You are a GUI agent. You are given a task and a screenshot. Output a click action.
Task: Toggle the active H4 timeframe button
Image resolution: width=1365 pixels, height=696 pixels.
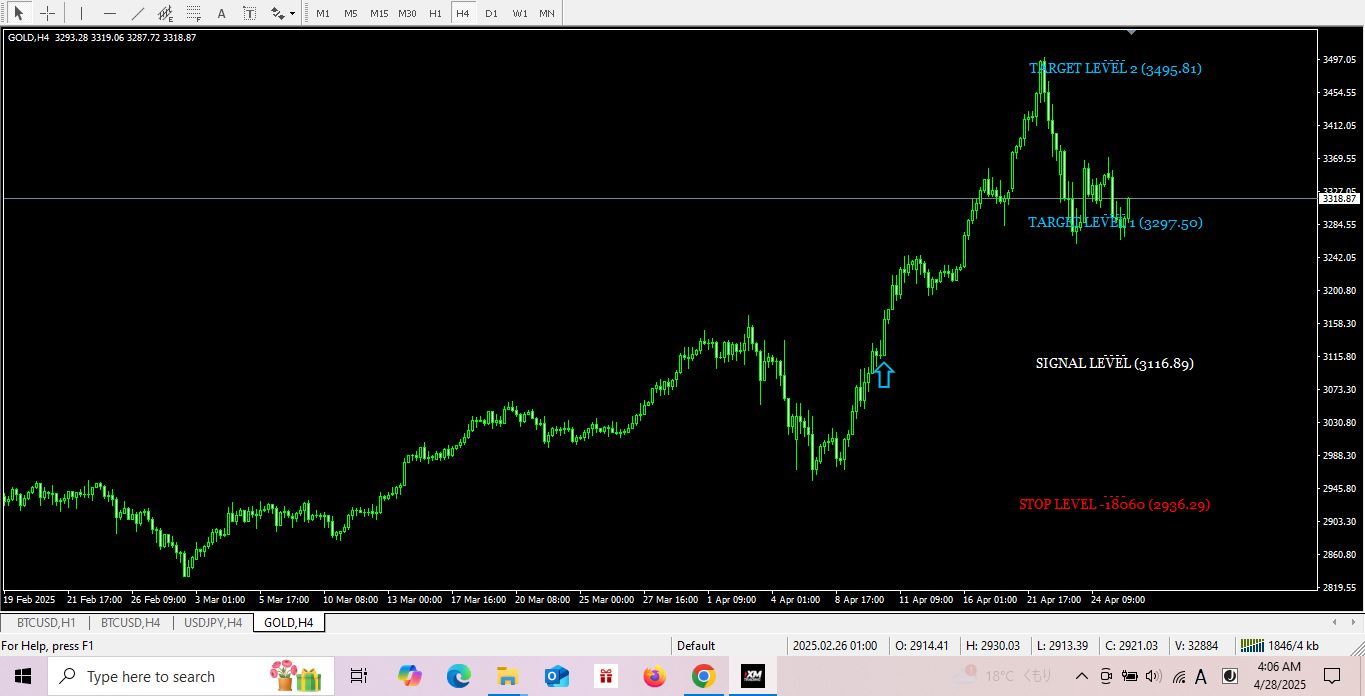(x=462, y=14)
